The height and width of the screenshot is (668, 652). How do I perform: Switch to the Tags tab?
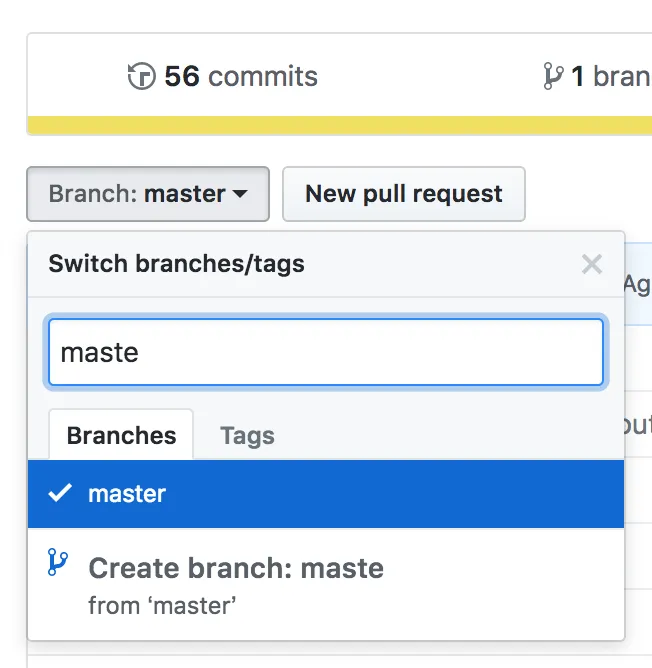pos(247,436)
